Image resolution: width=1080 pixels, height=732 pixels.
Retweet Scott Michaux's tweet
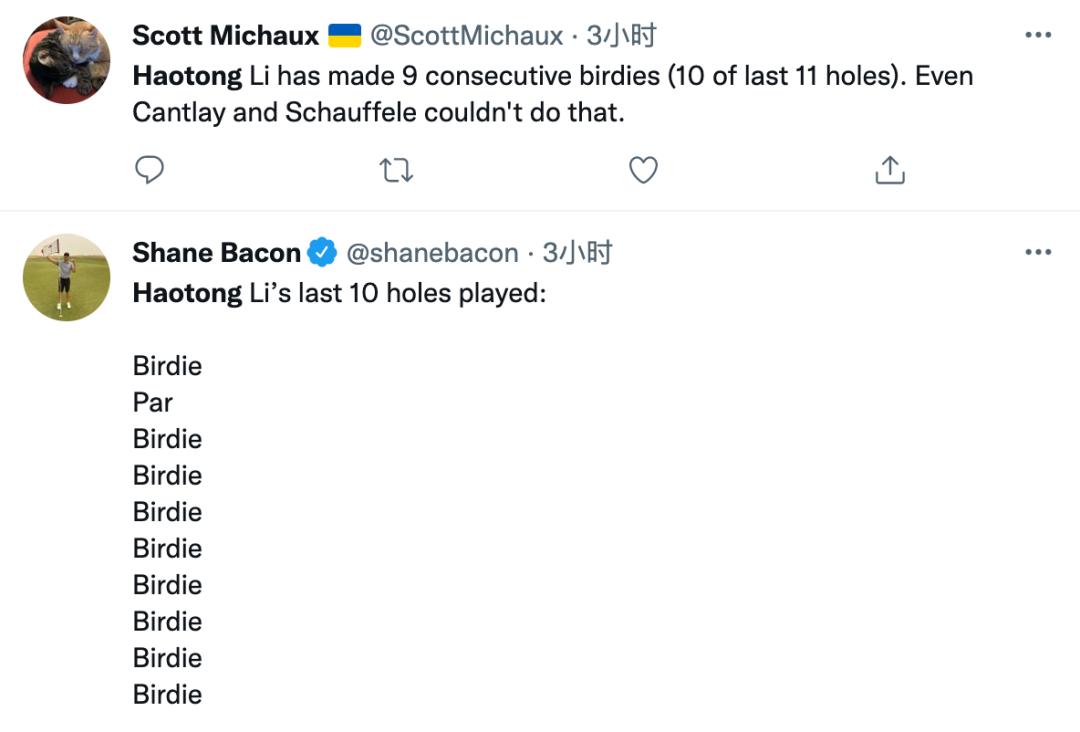click(397, 171)
